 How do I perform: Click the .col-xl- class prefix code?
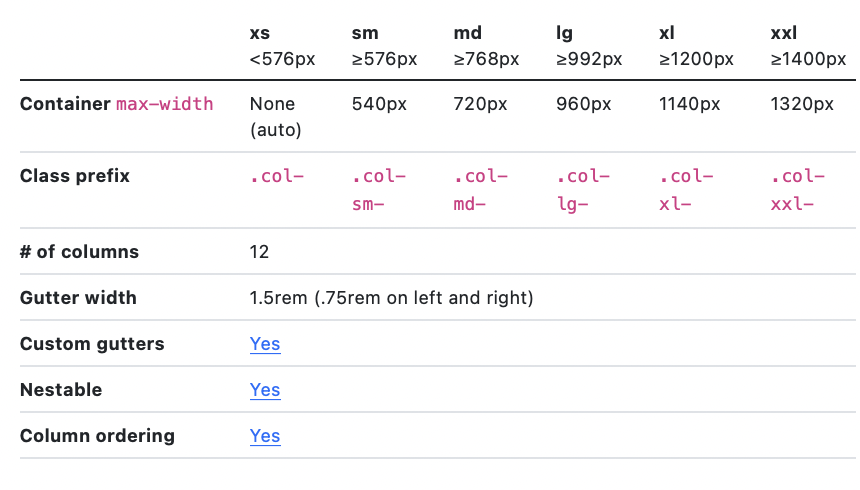click(x=686, y=190)
